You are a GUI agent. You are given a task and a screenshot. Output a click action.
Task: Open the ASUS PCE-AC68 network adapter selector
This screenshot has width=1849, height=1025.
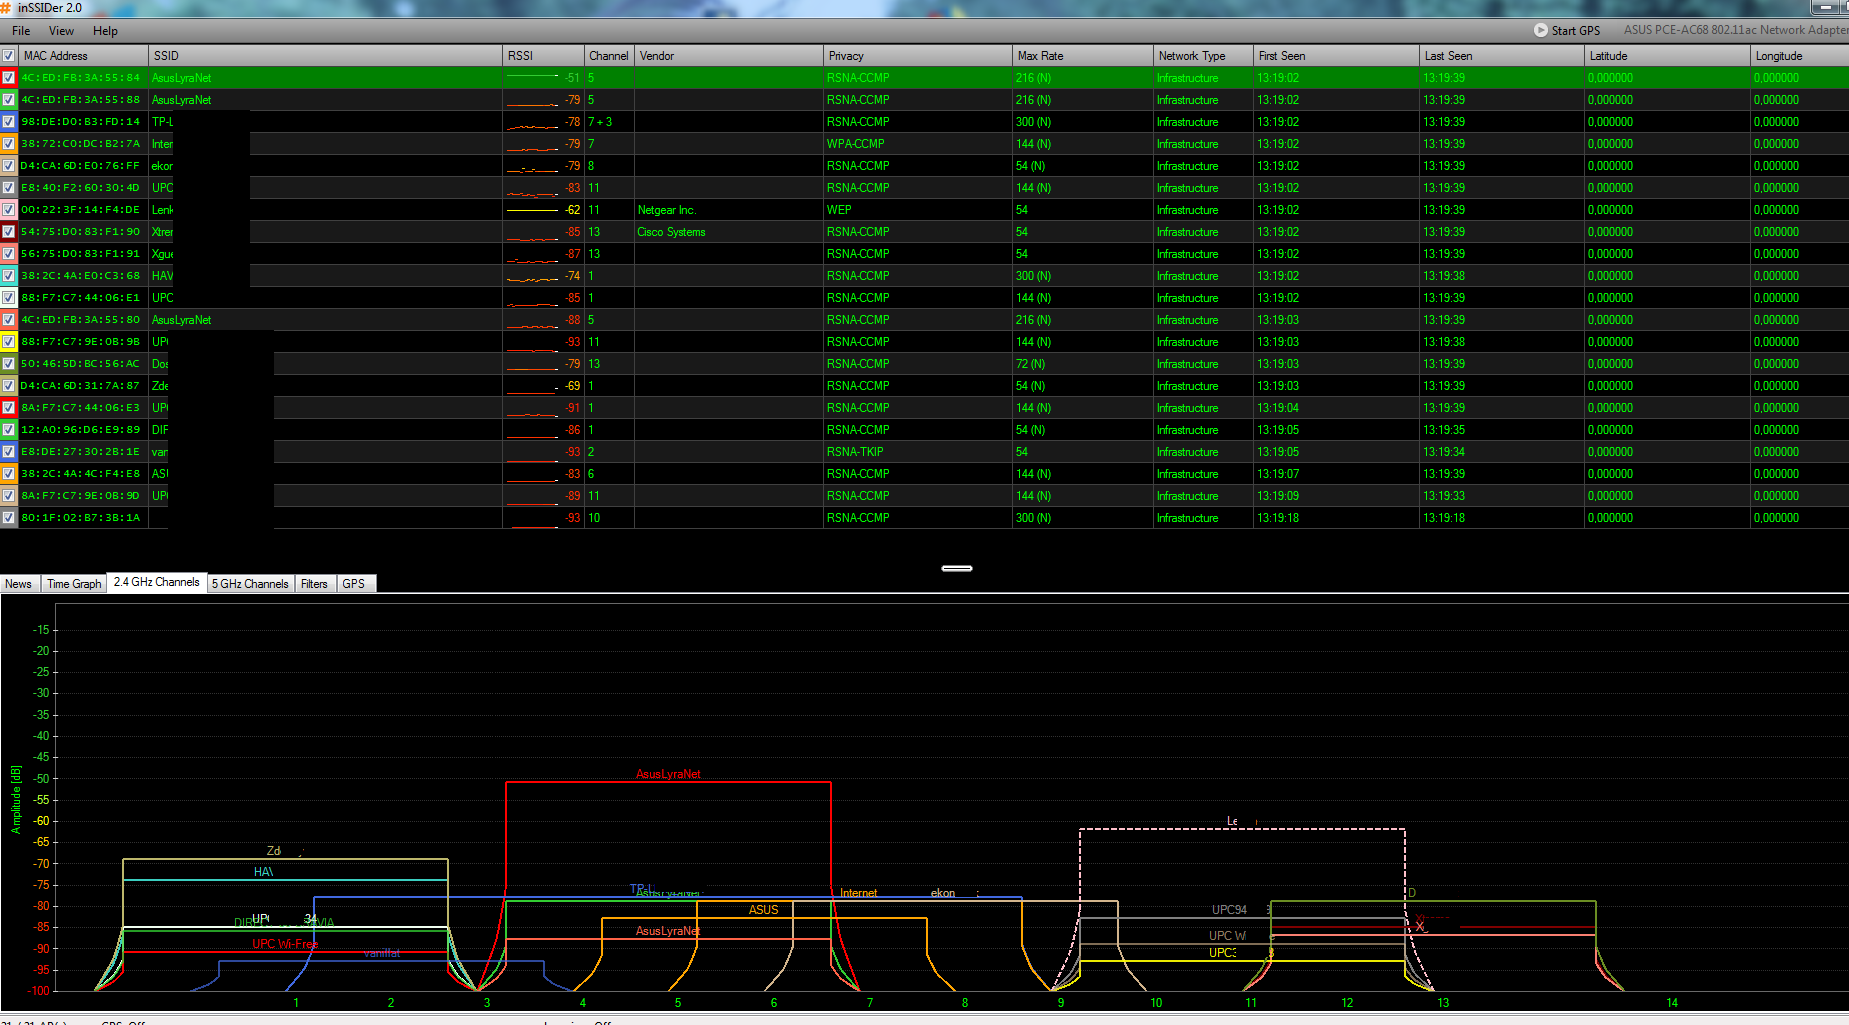[x=1734, y=30]
